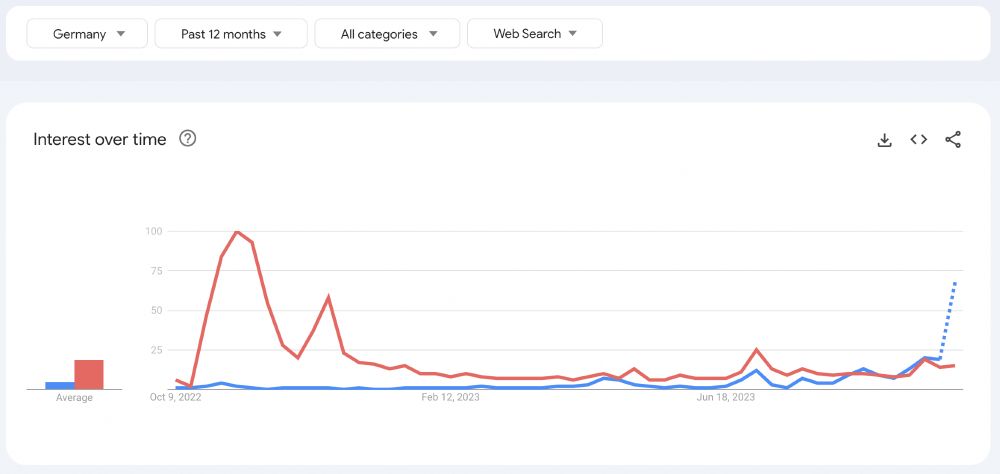Viewport: 1000px width, 474px height.
Task: Open the Germany region dropdown
Action: click(x=87, y=34)
